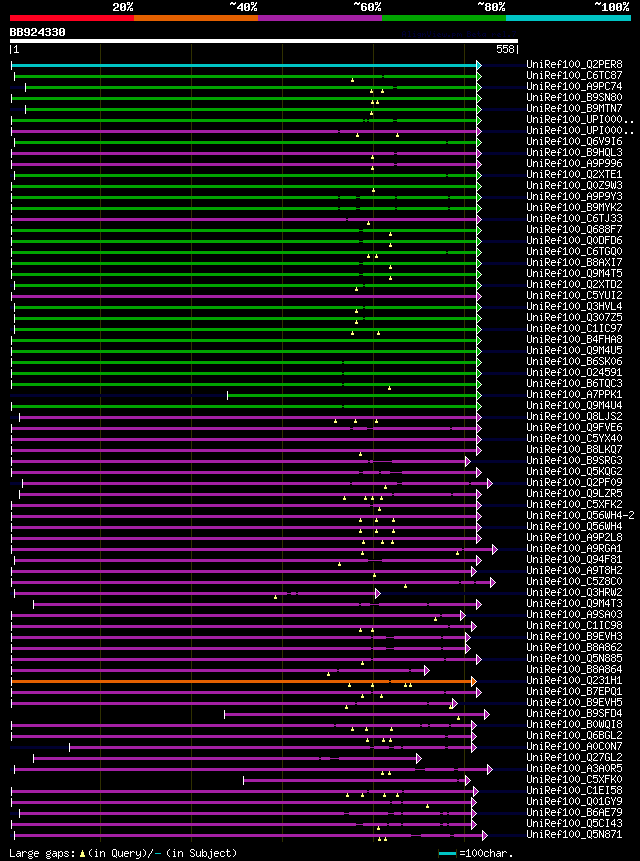Select the UniRef100_O24591 label
This screenshot has height=861, width=640.
click(574, 372)
